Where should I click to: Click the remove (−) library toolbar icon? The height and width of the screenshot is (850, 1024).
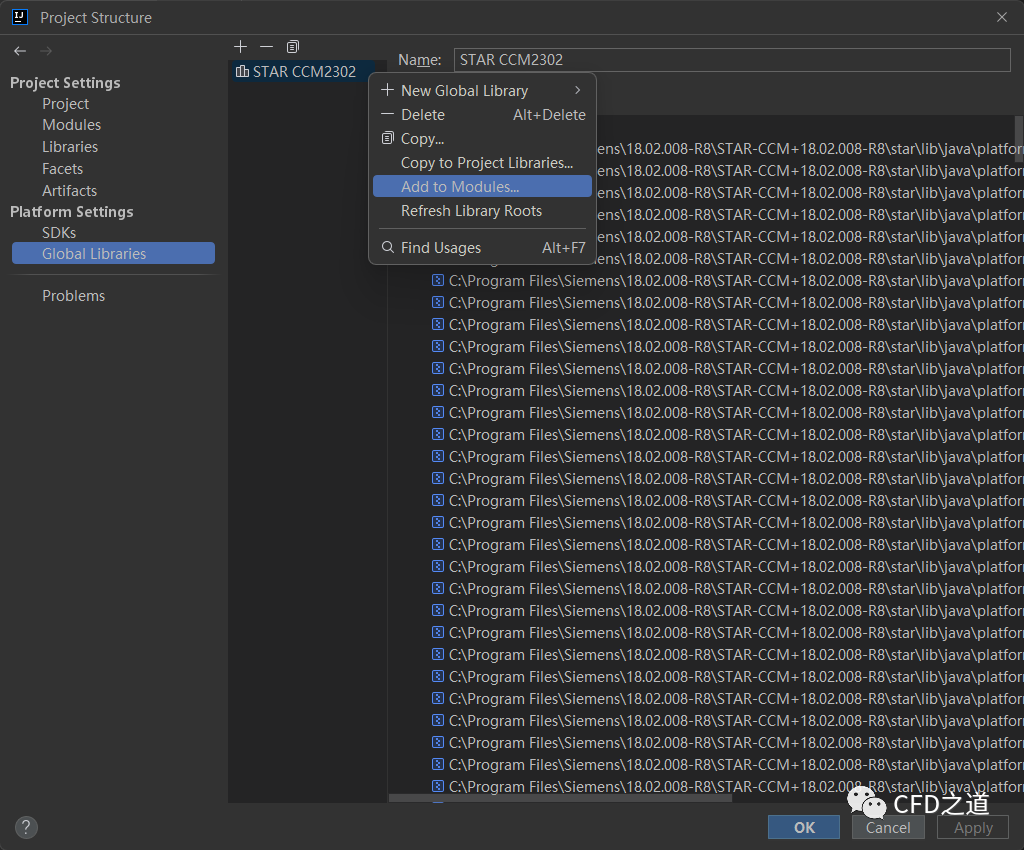pyautogui.click(x=266, y=47)
